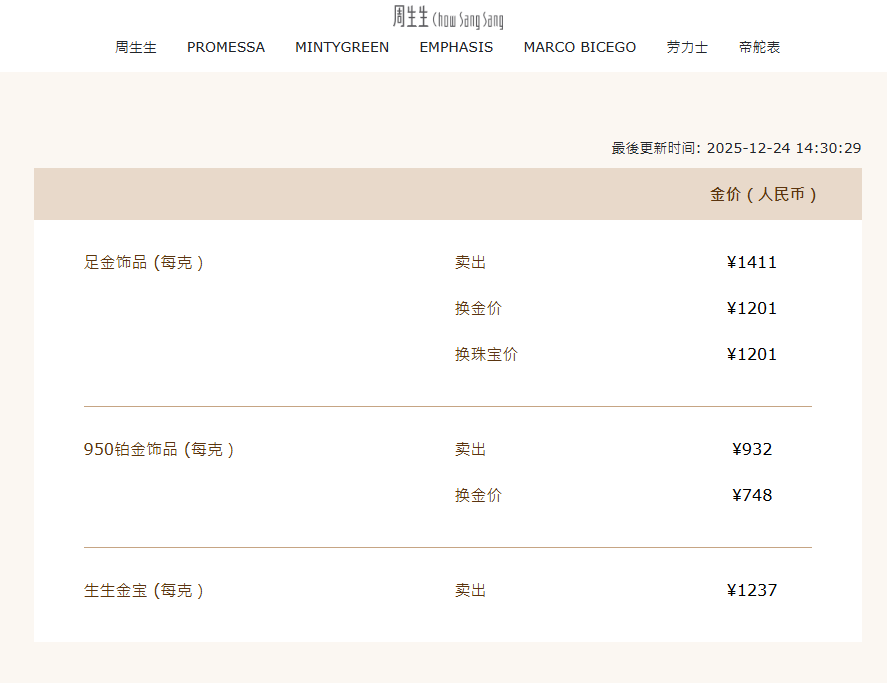Click the 换珠宝价 label
Screen dimensions: 887x683
pyautogui.click(x=486, y=354)
